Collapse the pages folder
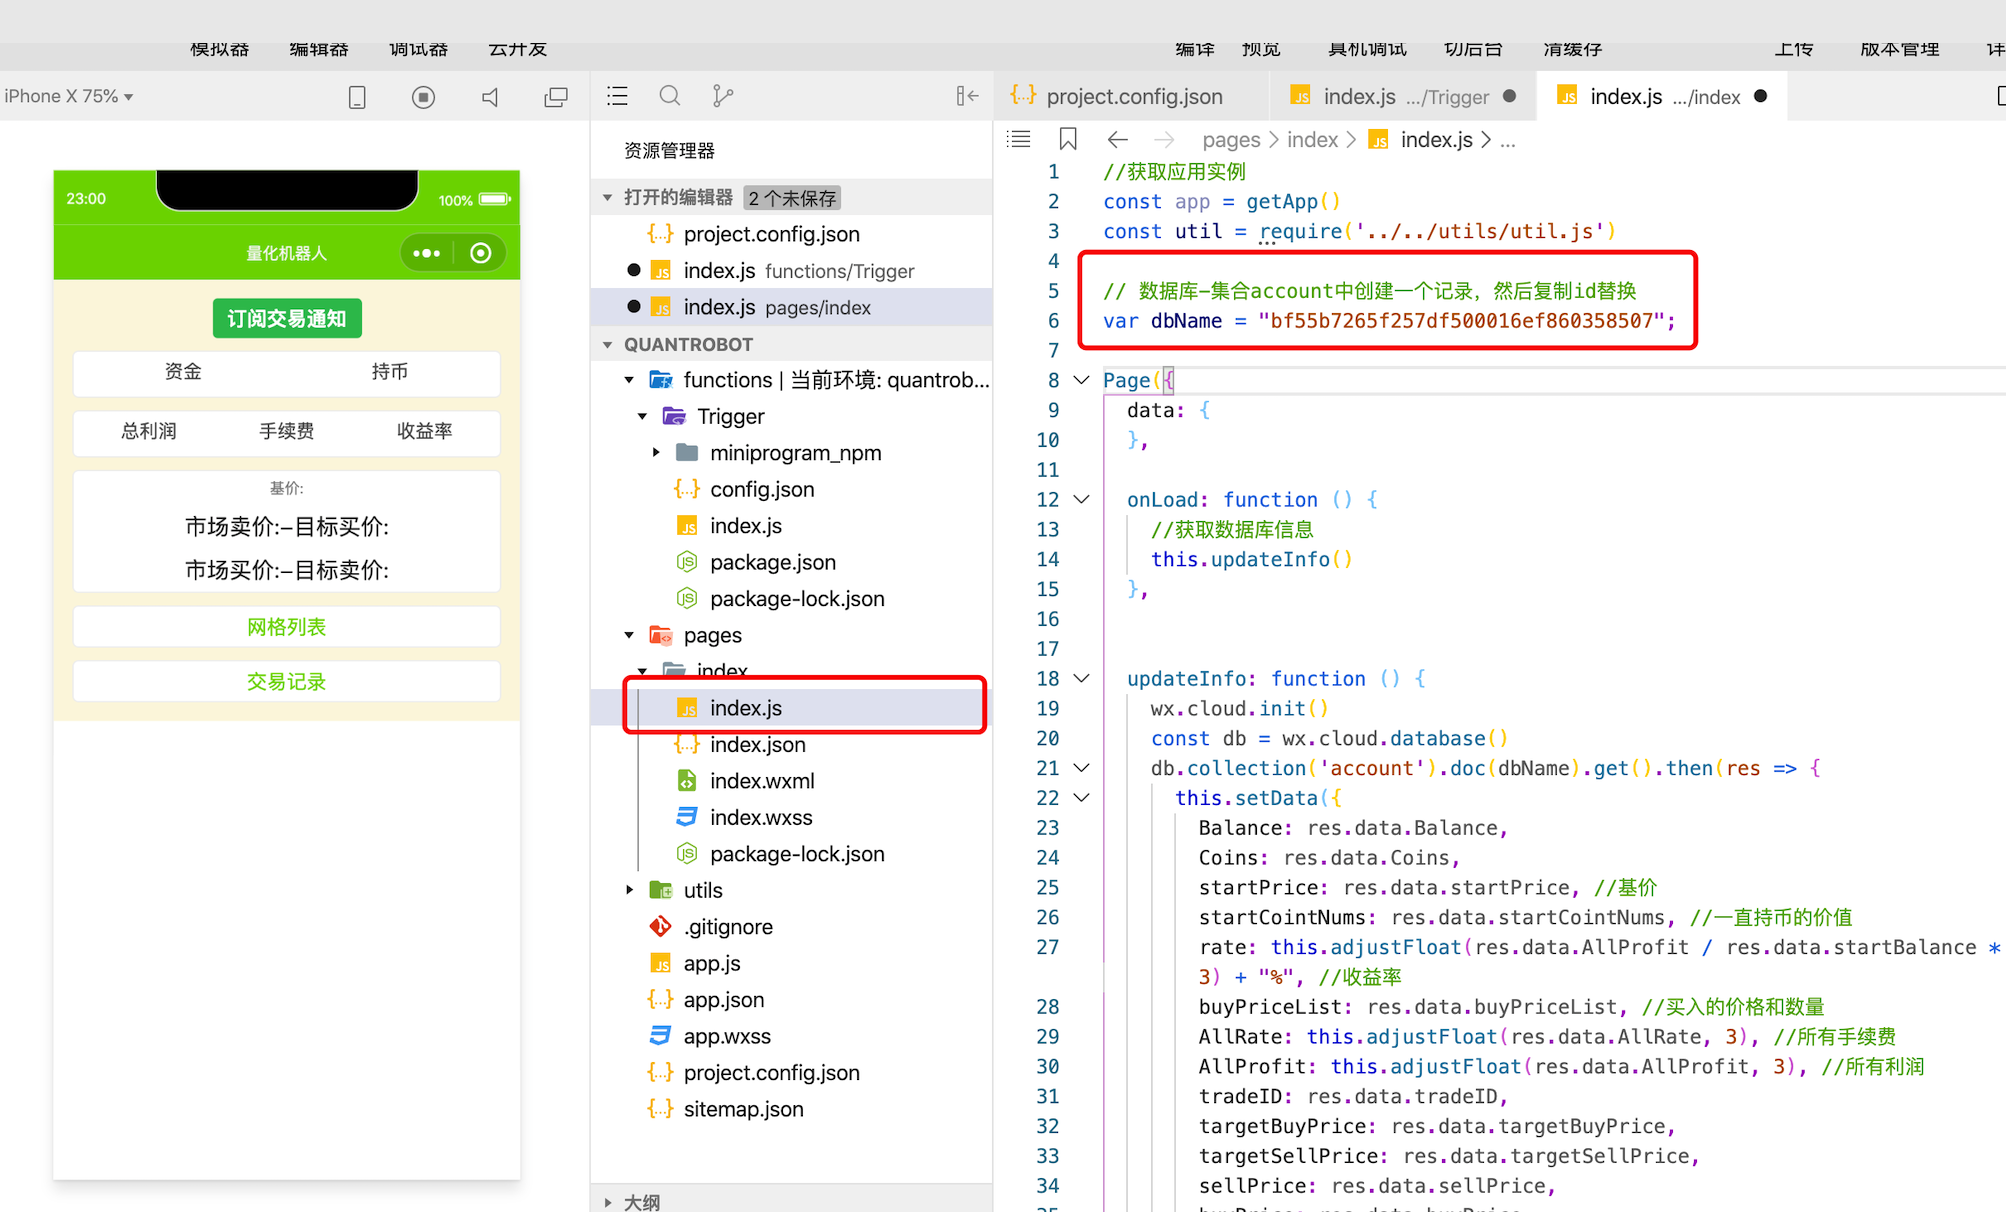2006x1212 pixels. click(630, 635)
